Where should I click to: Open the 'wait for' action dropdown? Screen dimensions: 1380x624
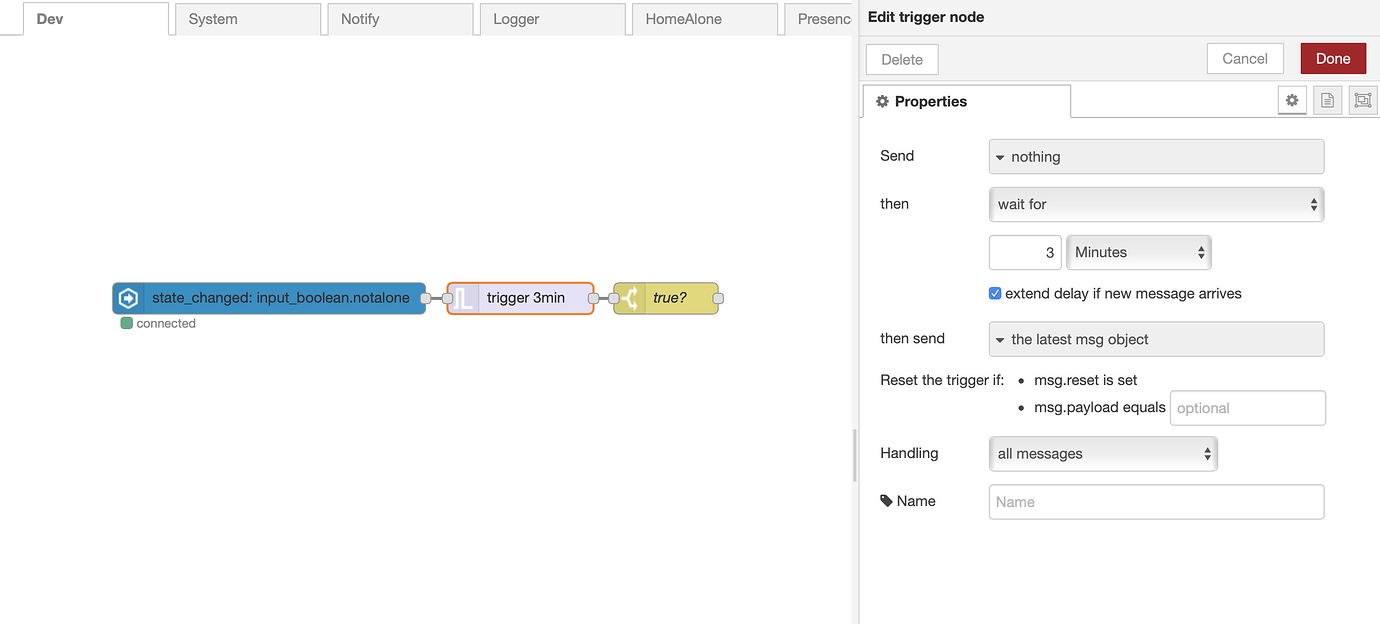pyautogui.click(x=1156, y=204)
